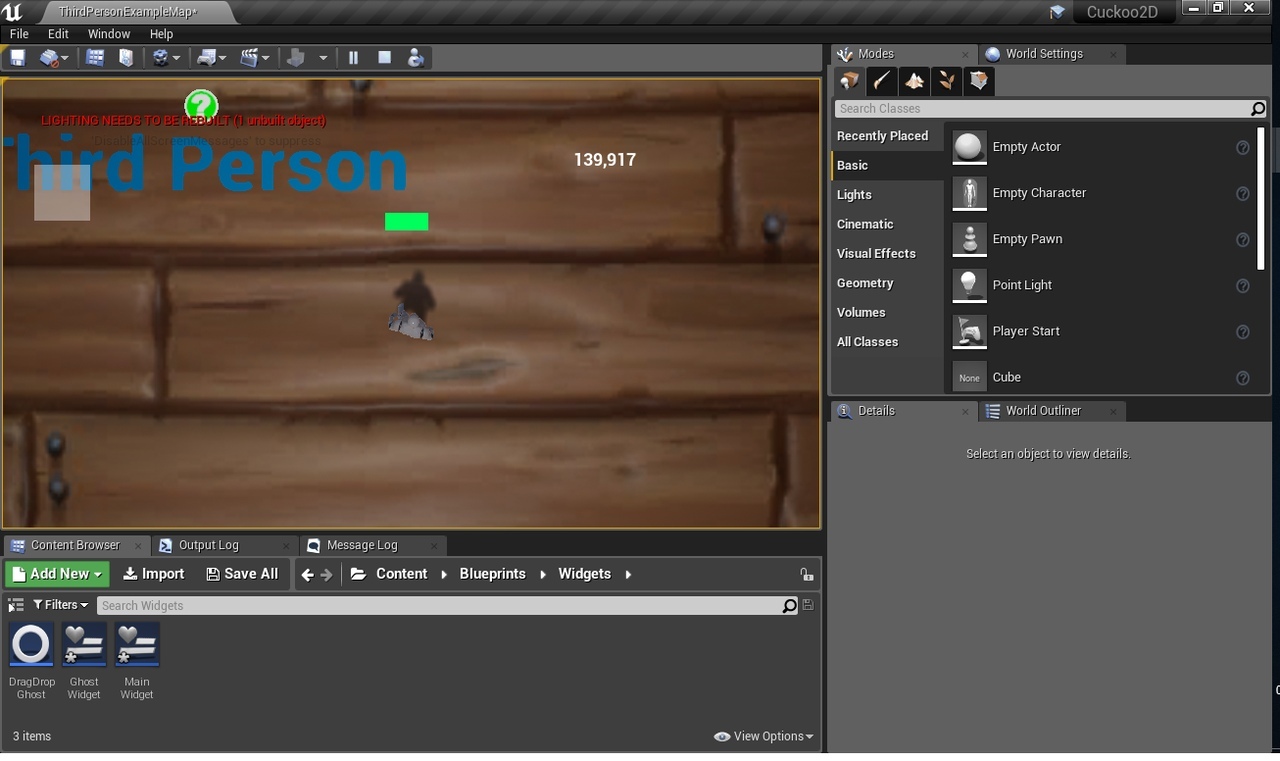The height and width of the screenshot is (761, 1280).
Task: Open the Source Control toolbar icon
Action: coord(49,58)
